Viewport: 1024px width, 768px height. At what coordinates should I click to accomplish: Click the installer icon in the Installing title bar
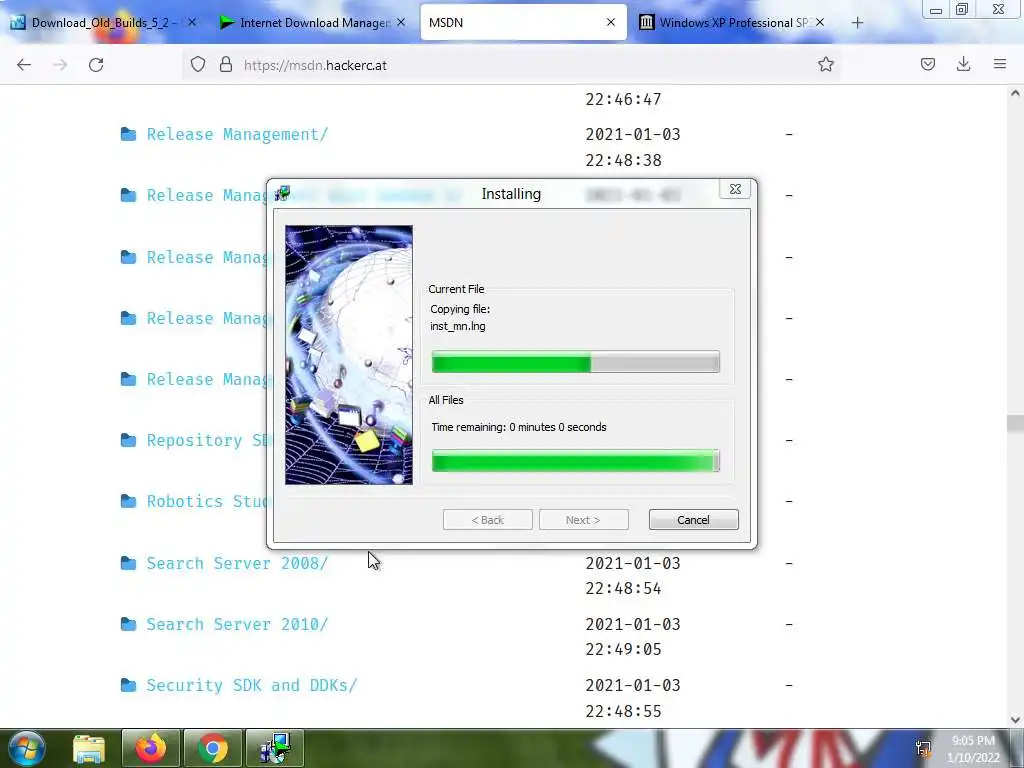point(283,193)
